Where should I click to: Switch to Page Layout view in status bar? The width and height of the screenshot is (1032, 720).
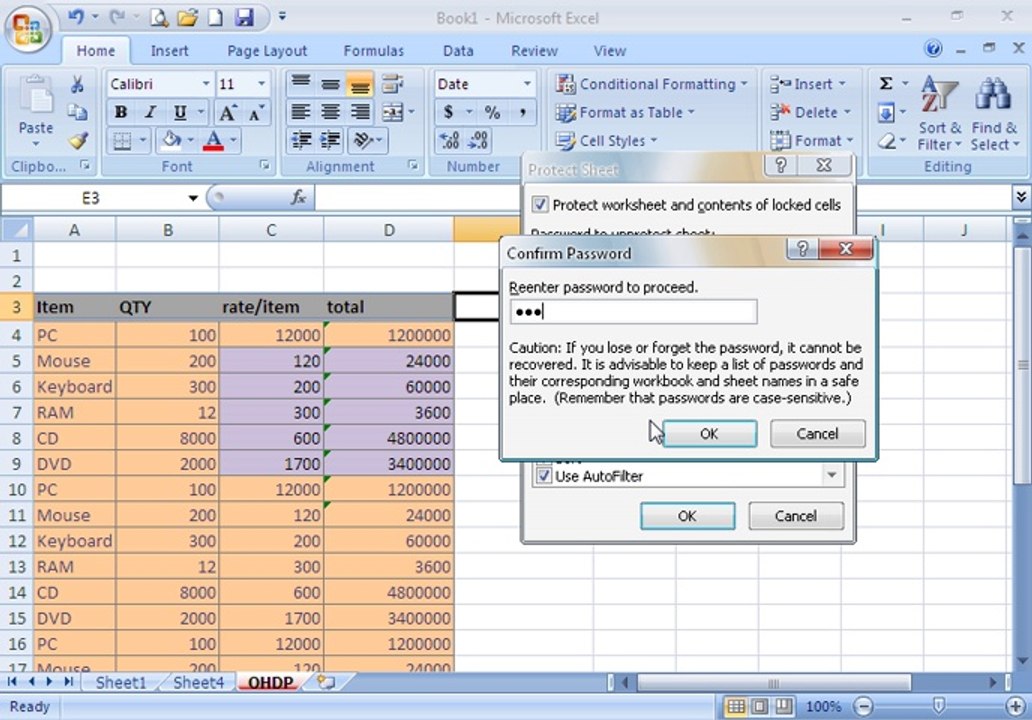click(760, 706)
